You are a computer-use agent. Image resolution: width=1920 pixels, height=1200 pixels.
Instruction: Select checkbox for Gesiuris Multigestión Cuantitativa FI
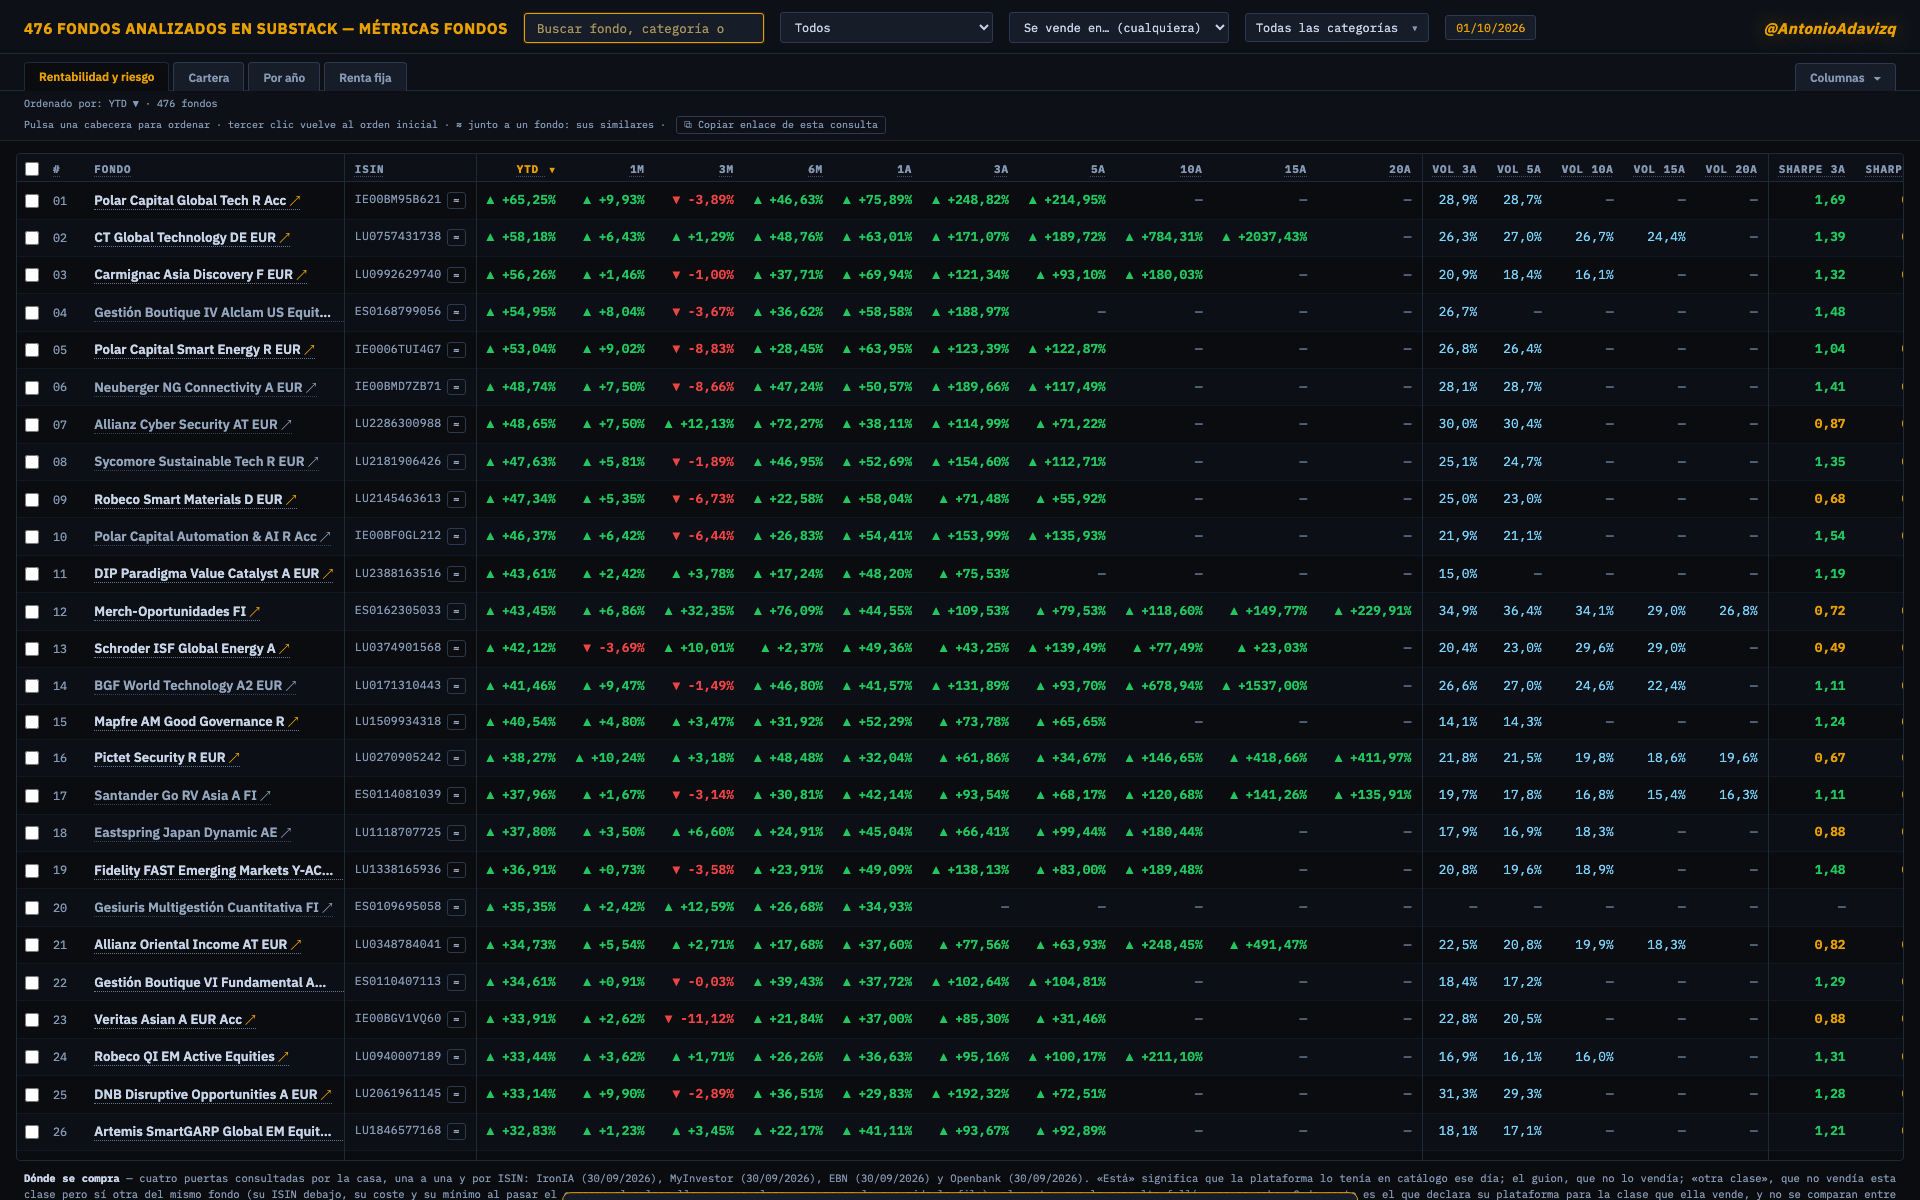click(x=32, y=908)
